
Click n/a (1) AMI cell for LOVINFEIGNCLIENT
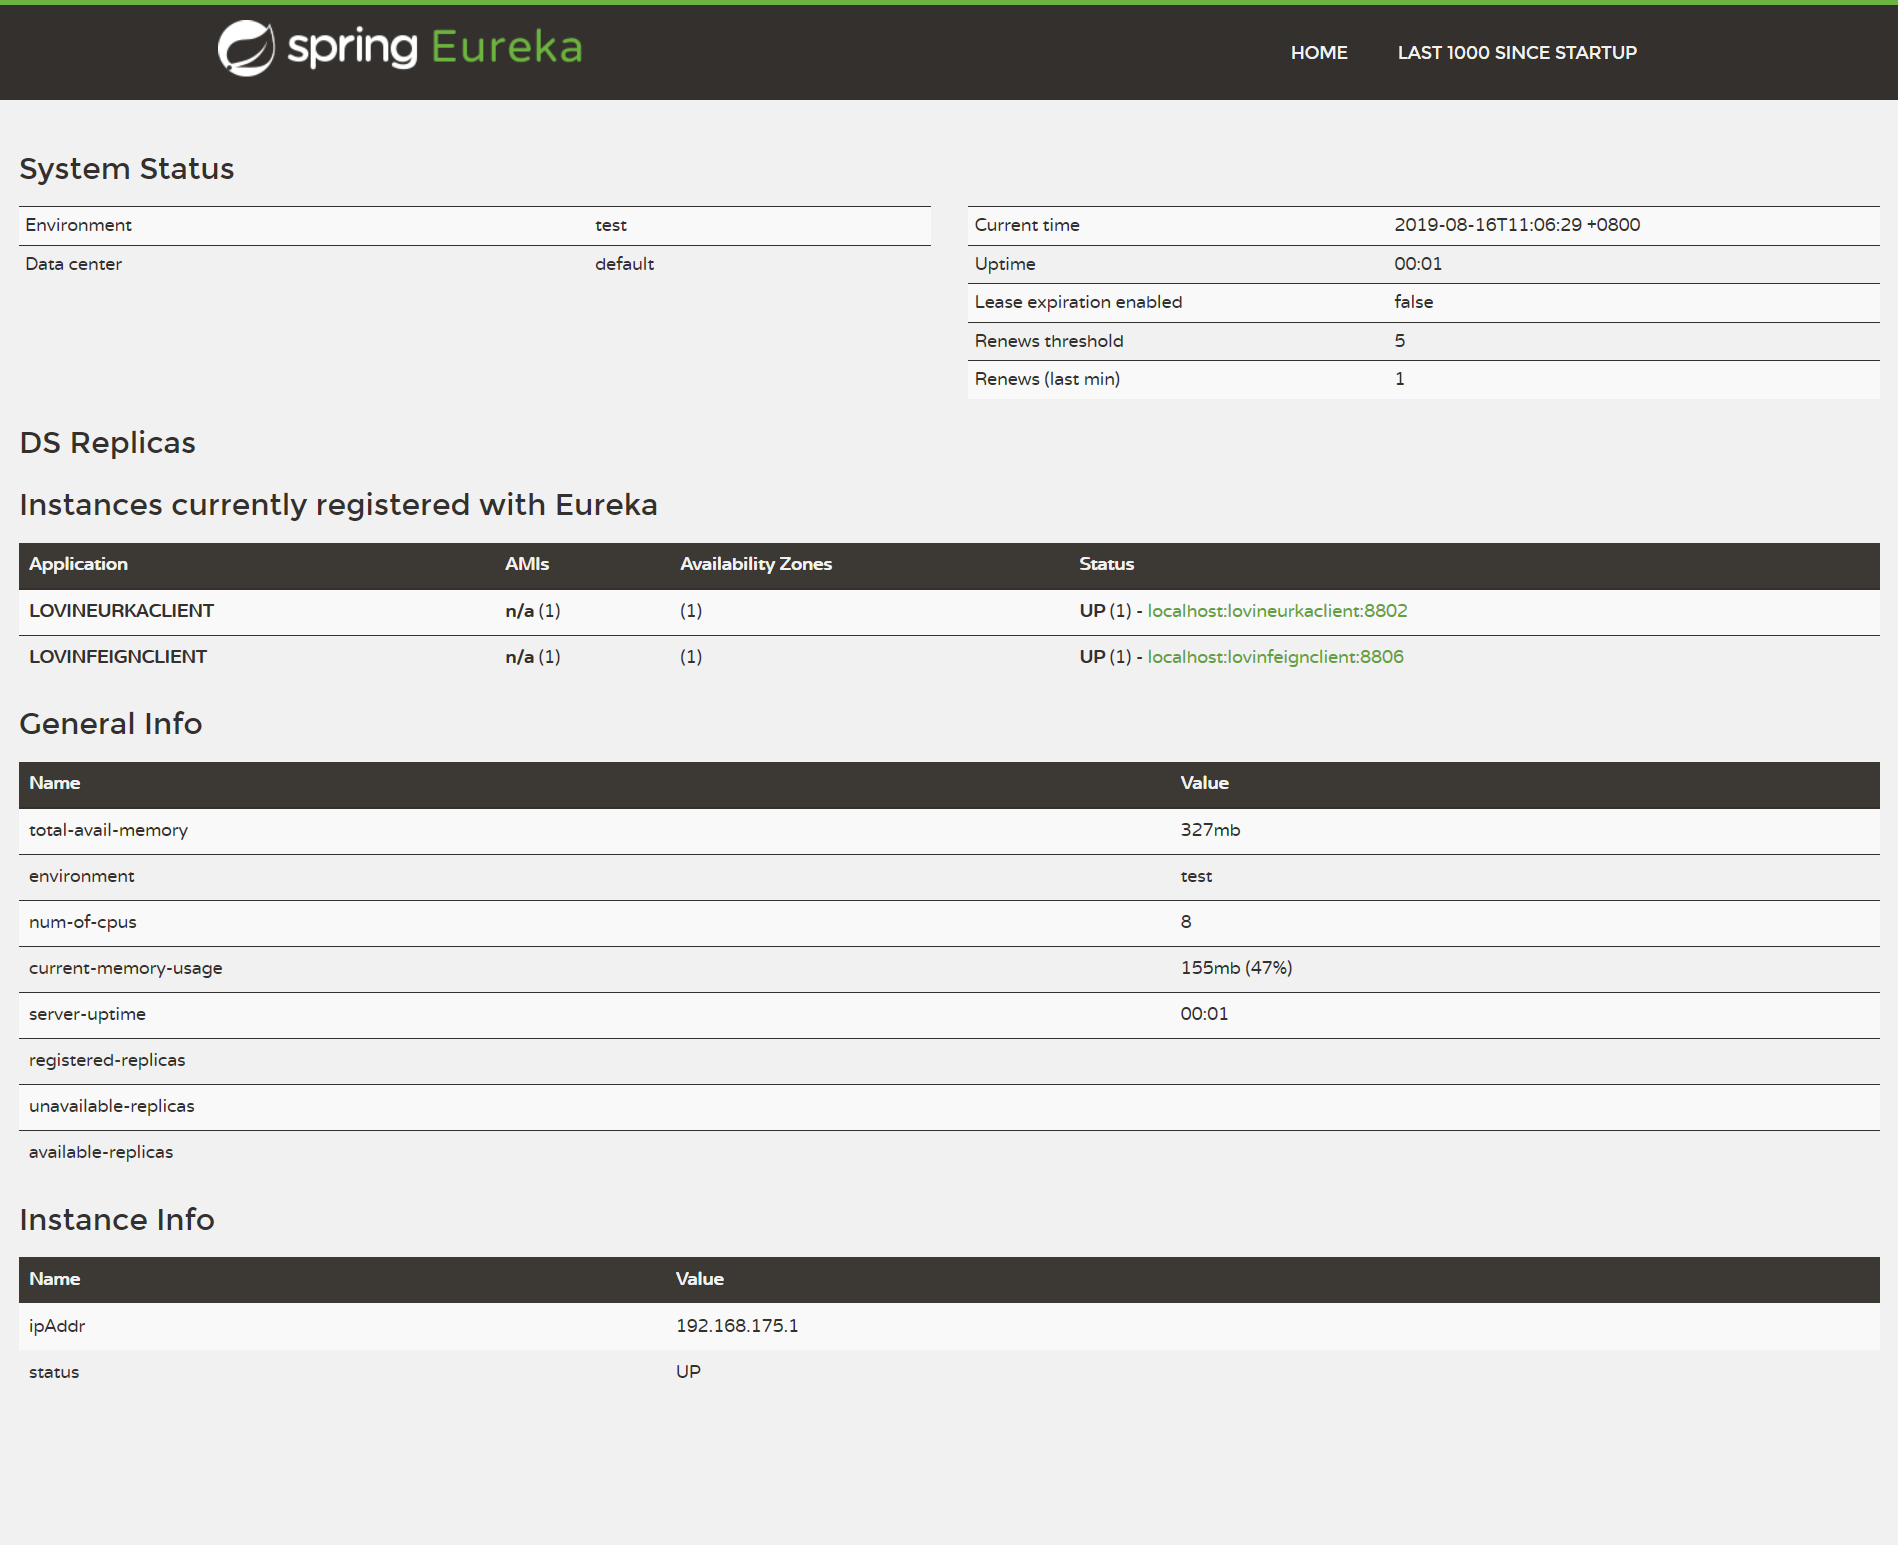(533, 657)
